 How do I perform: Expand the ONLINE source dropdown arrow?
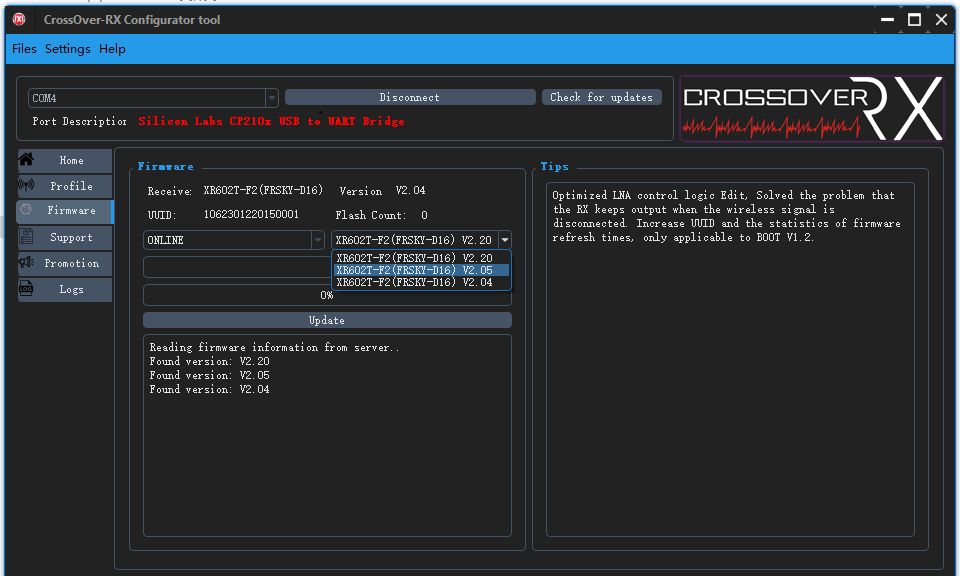click(x=317, y=240)
